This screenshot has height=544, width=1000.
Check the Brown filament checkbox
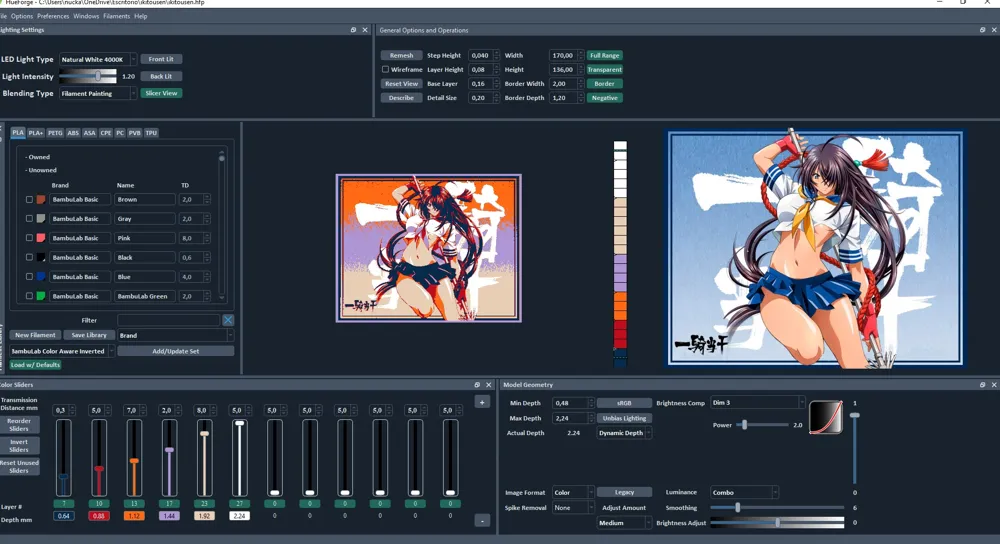pyautogui.click(x=29, y=200)
